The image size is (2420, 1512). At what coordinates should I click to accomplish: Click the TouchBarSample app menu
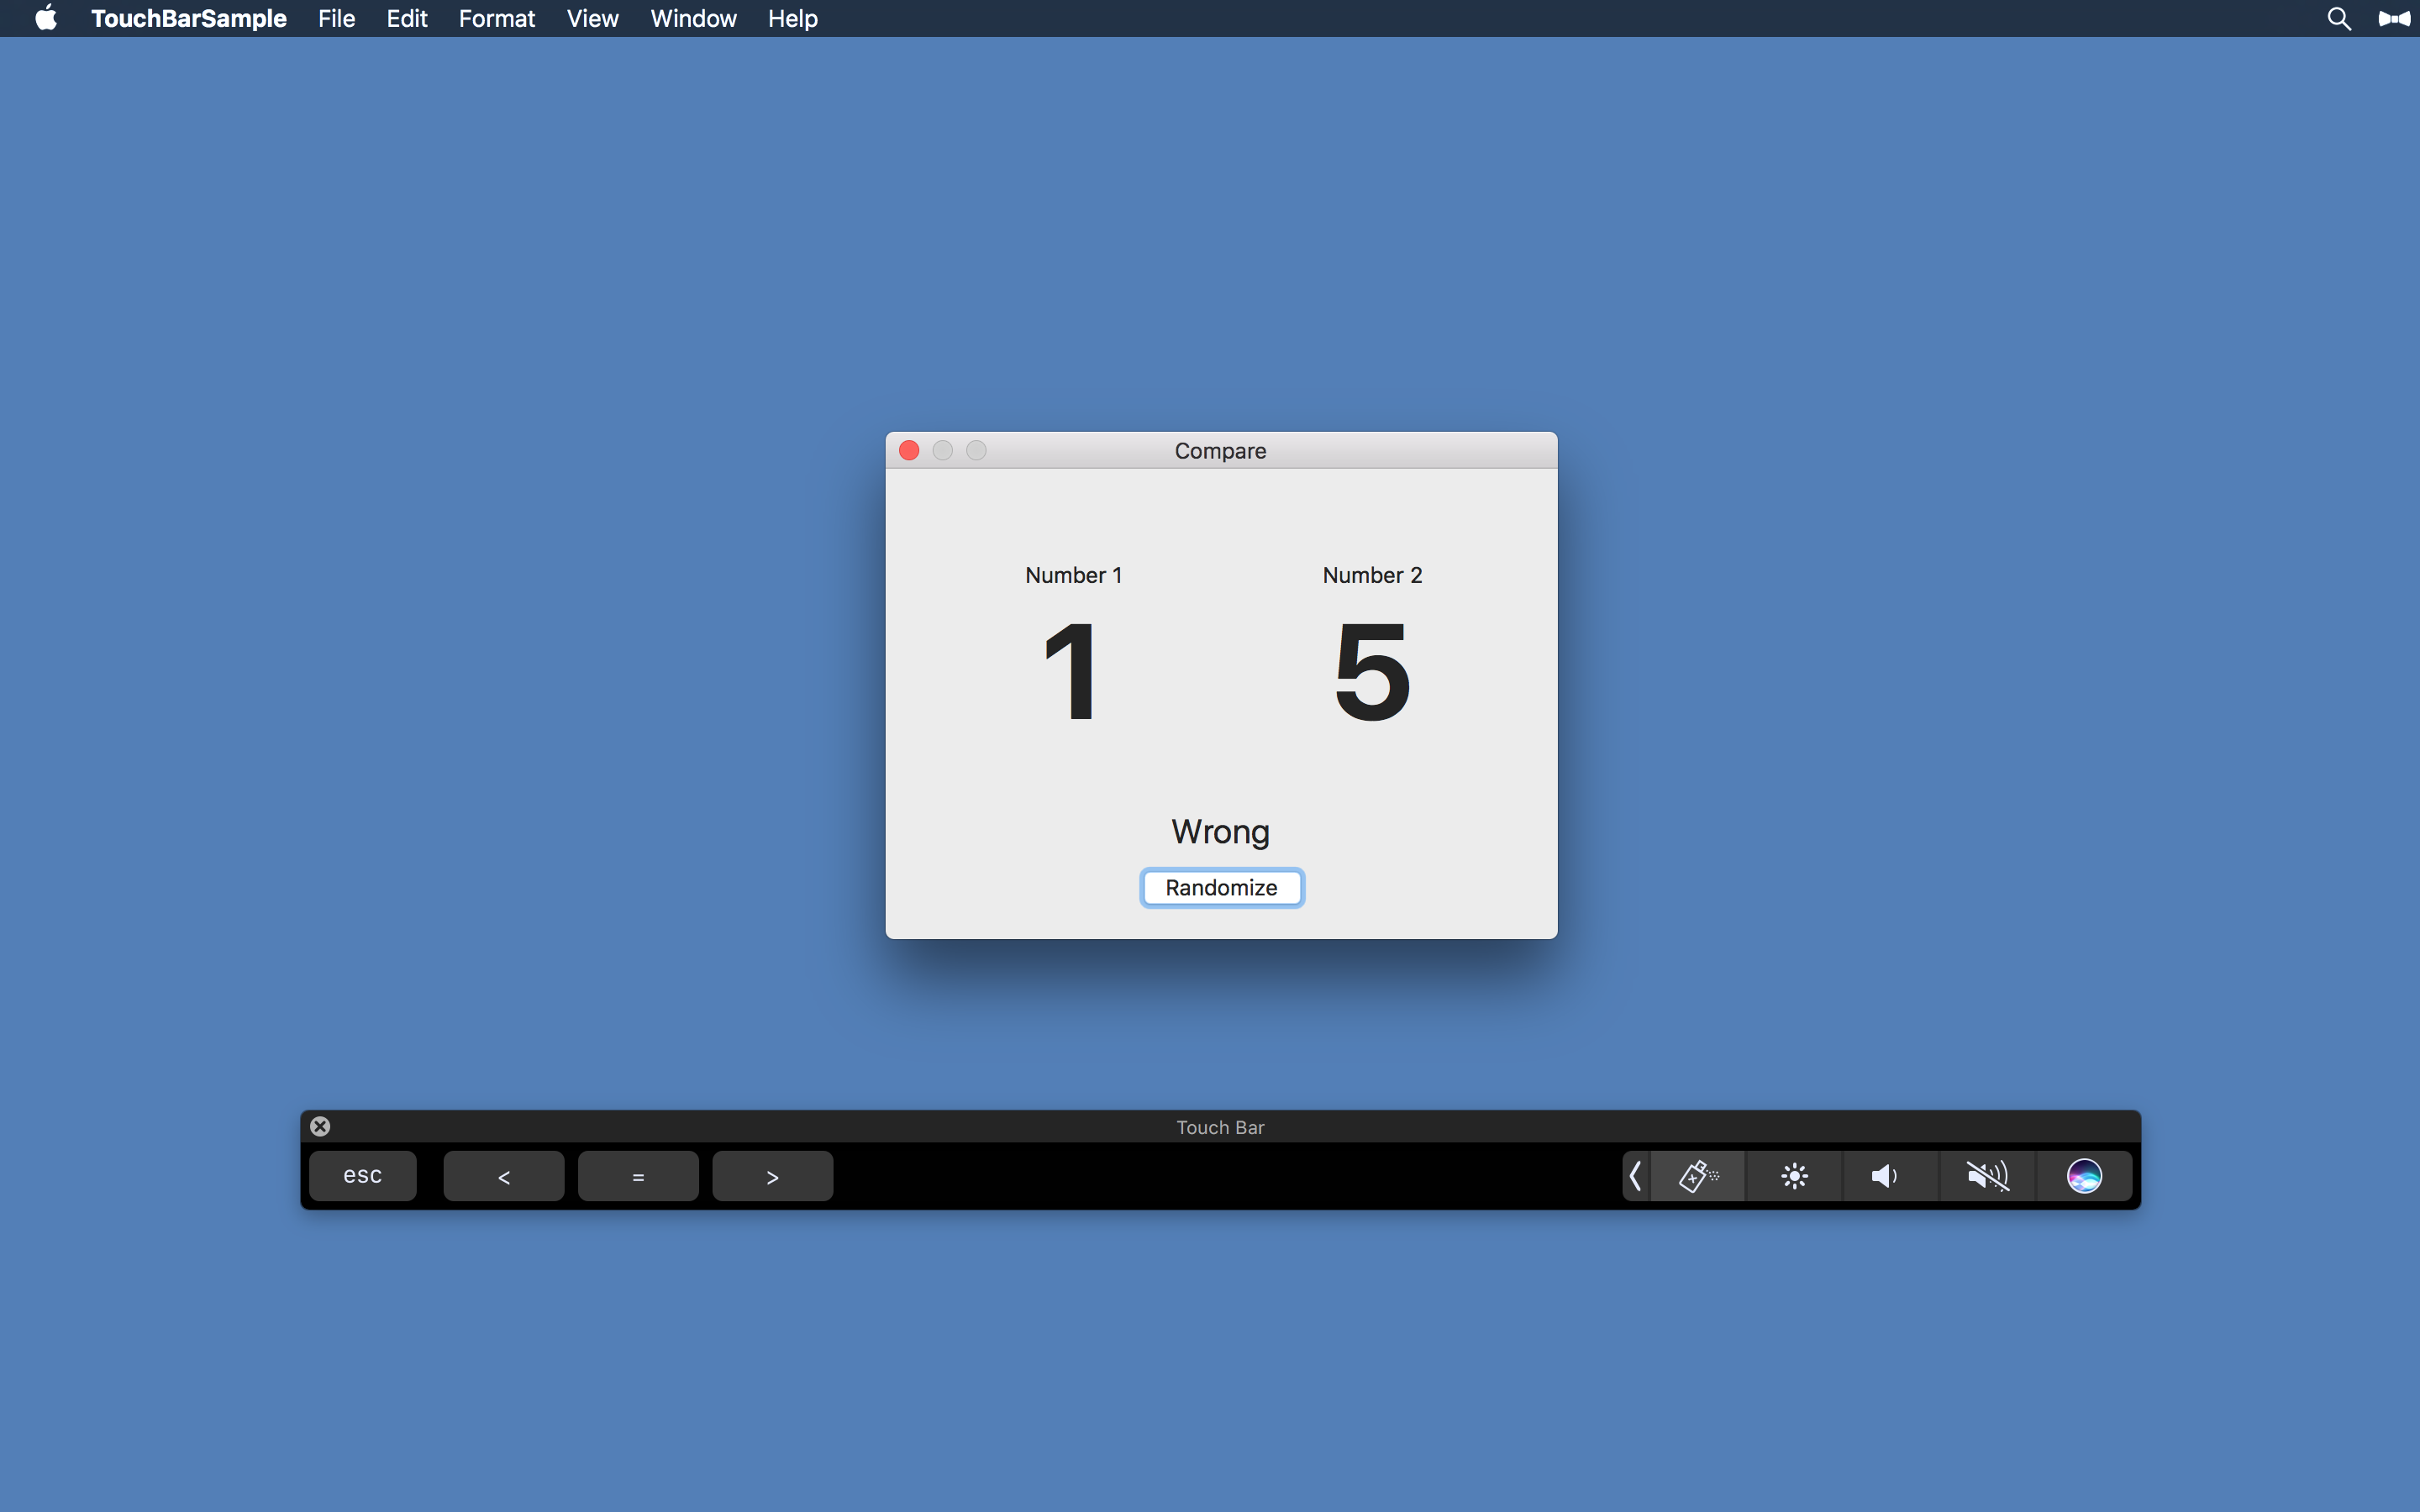tap(188, 19)
